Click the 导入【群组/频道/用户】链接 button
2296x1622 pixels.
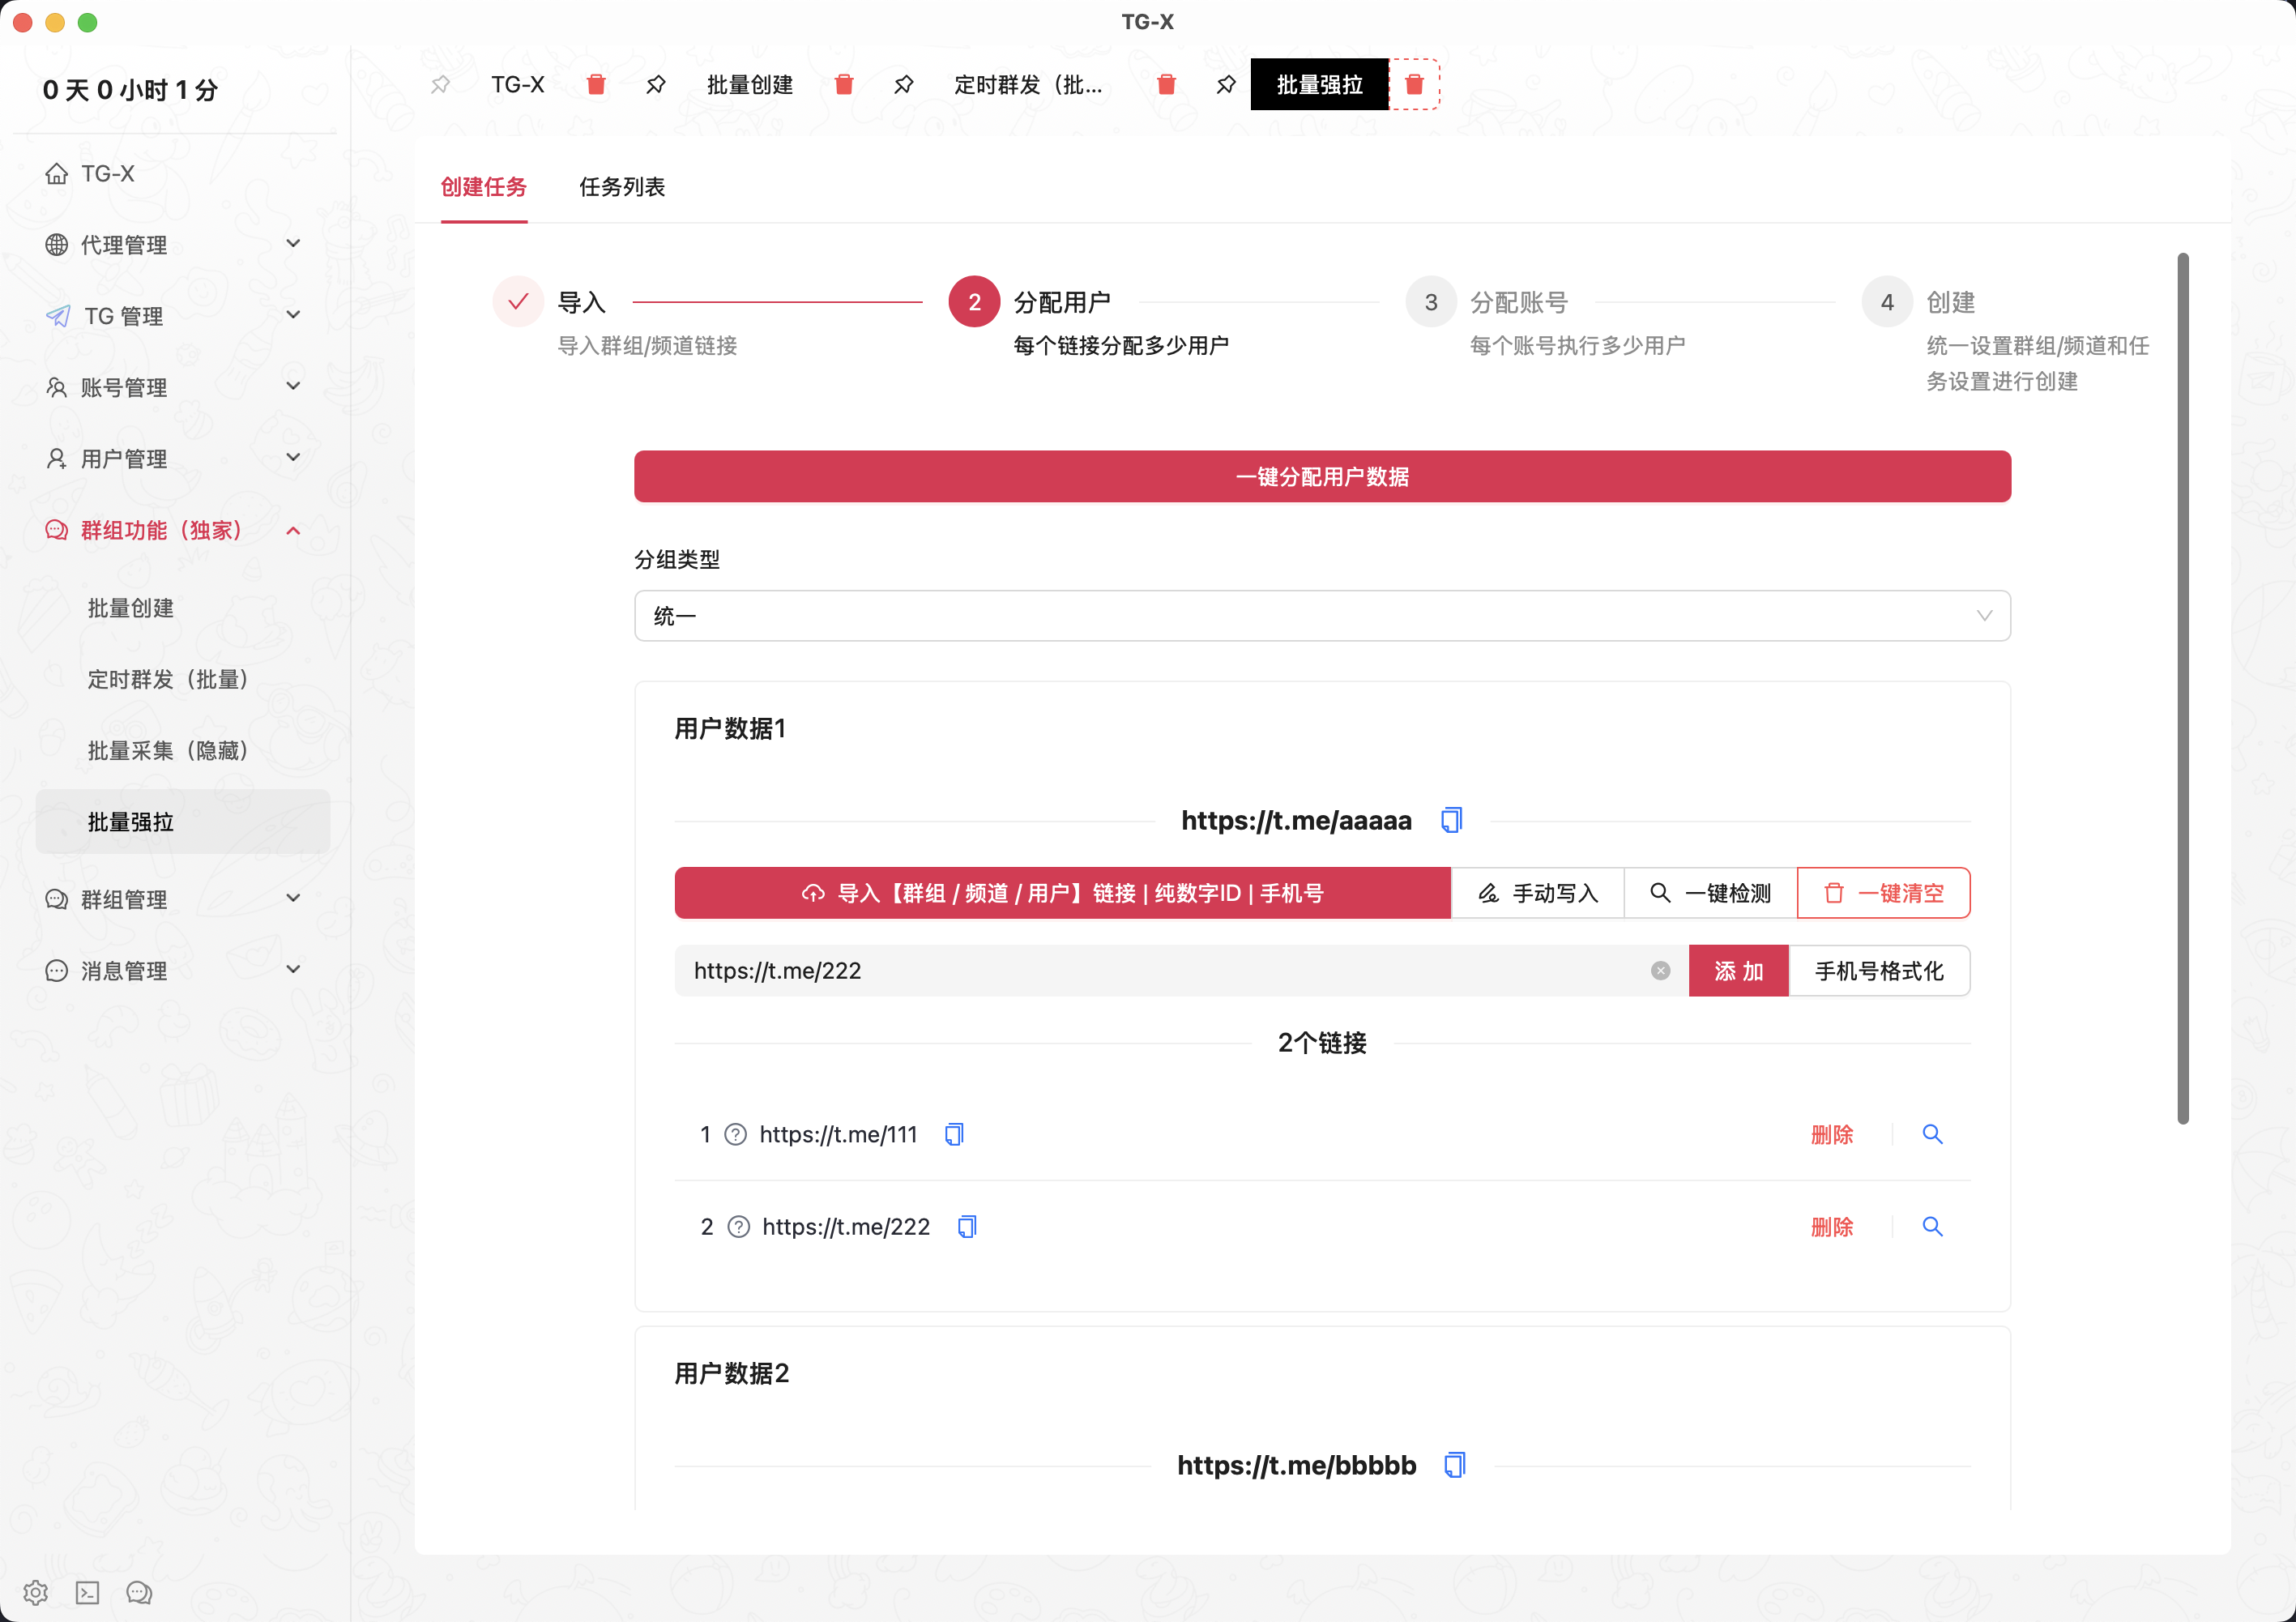pos(1062,893)
